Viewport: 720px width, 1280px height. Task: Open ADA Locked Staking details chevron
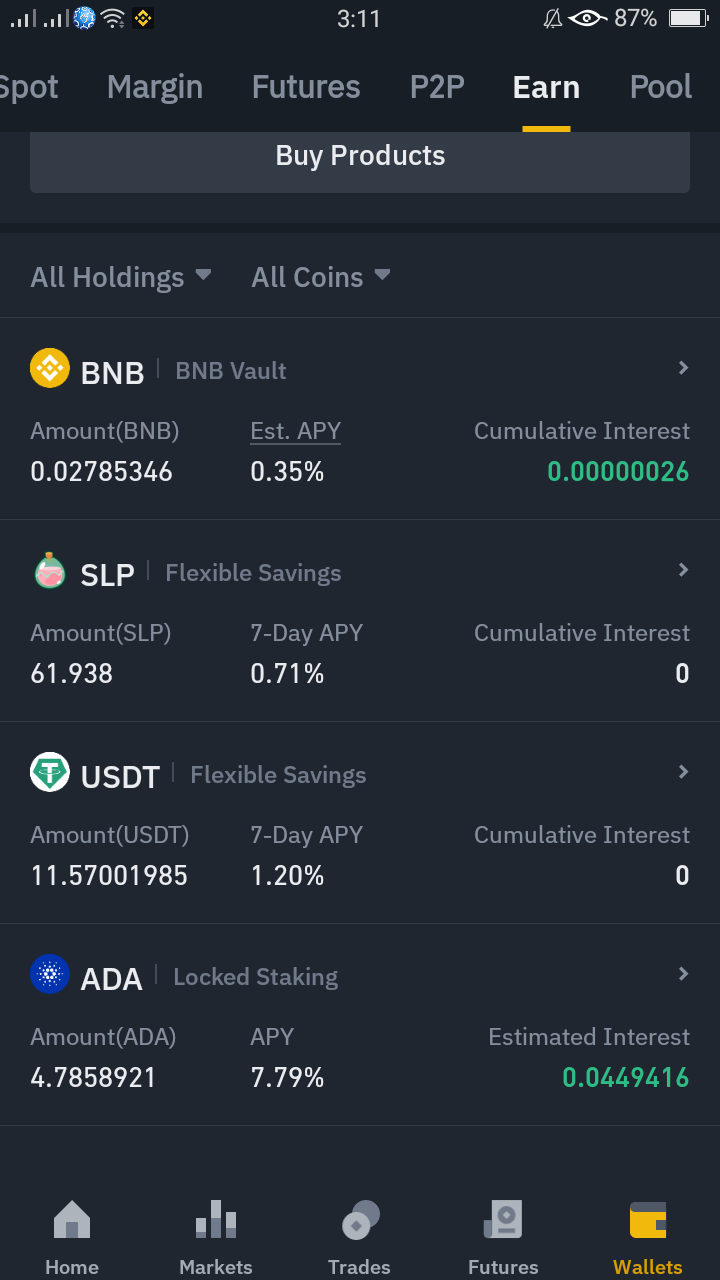[x=683, y=974]
